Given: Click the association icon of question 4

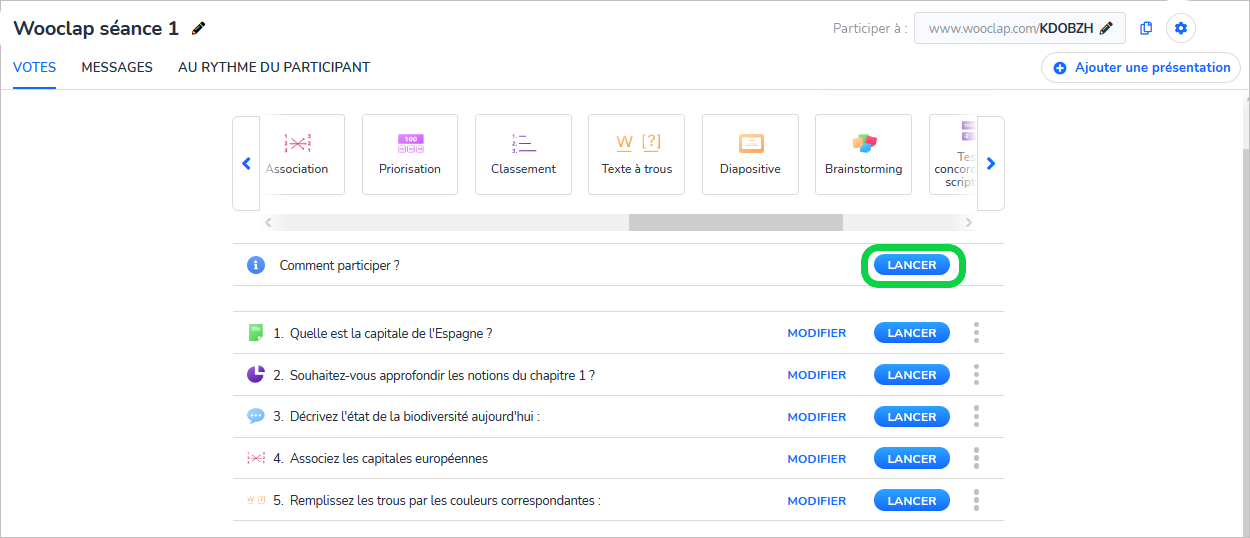Looking at the screenshot, I should coord(256,459).
